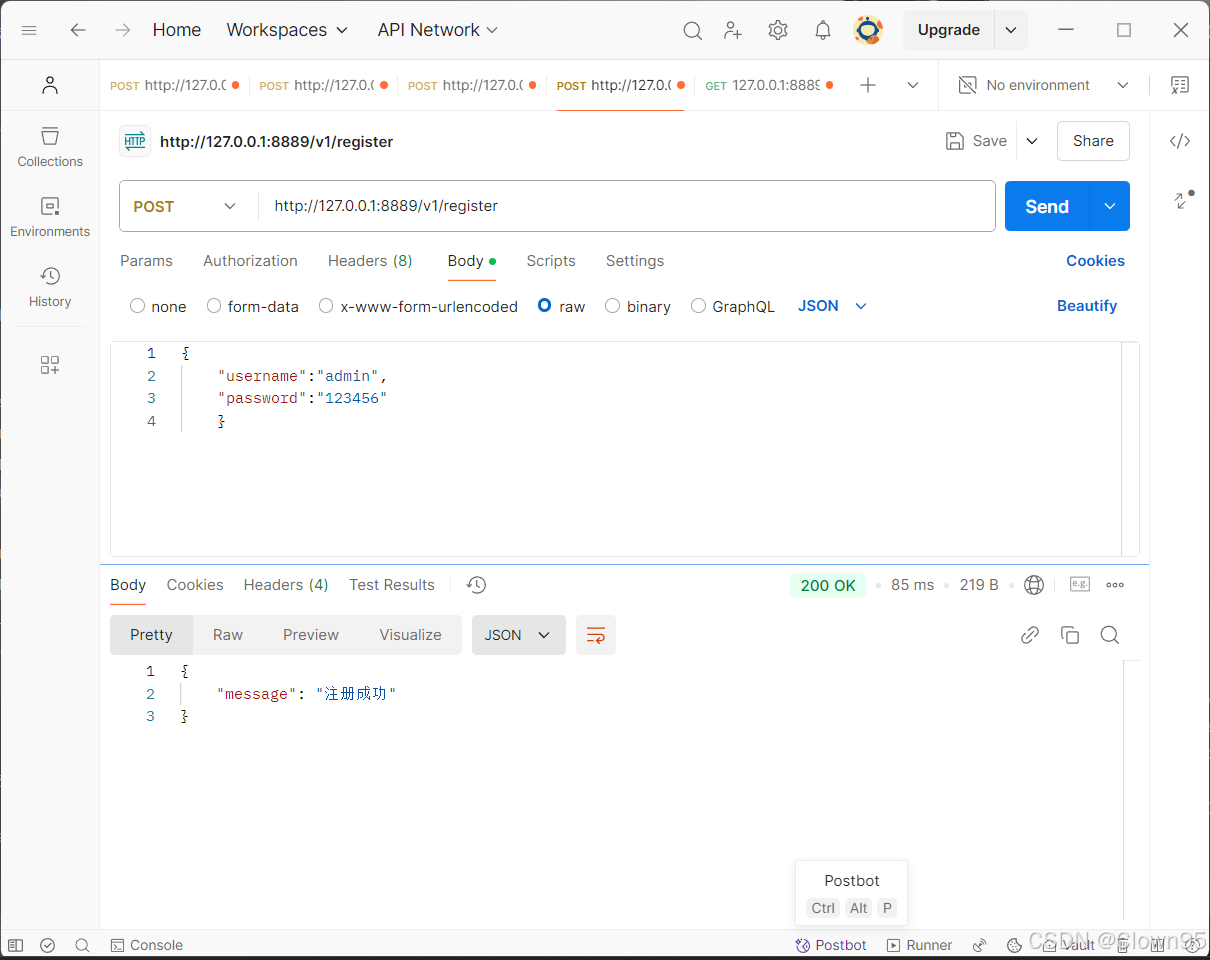The height and width of the screenshot is (960, 1210).
Task: Open the code snippet </> icon
Action: [x=1180, y=141]
